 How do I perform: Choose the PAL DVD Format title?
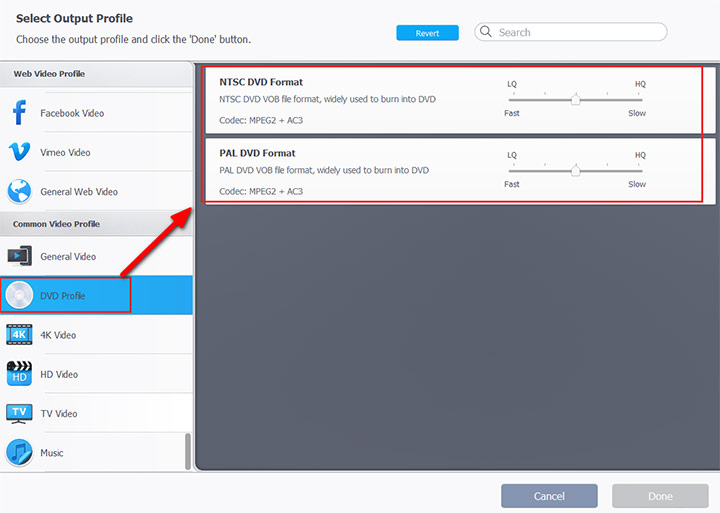257,153
